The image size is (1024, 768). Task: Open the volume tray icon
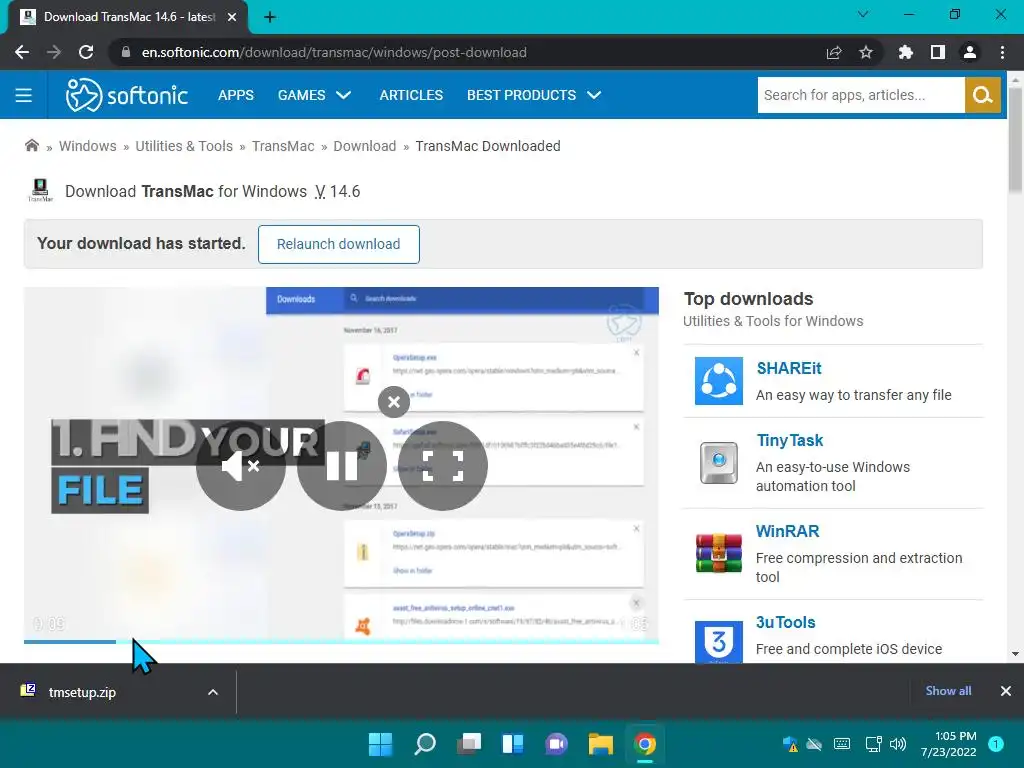click(x=898, y=744)
